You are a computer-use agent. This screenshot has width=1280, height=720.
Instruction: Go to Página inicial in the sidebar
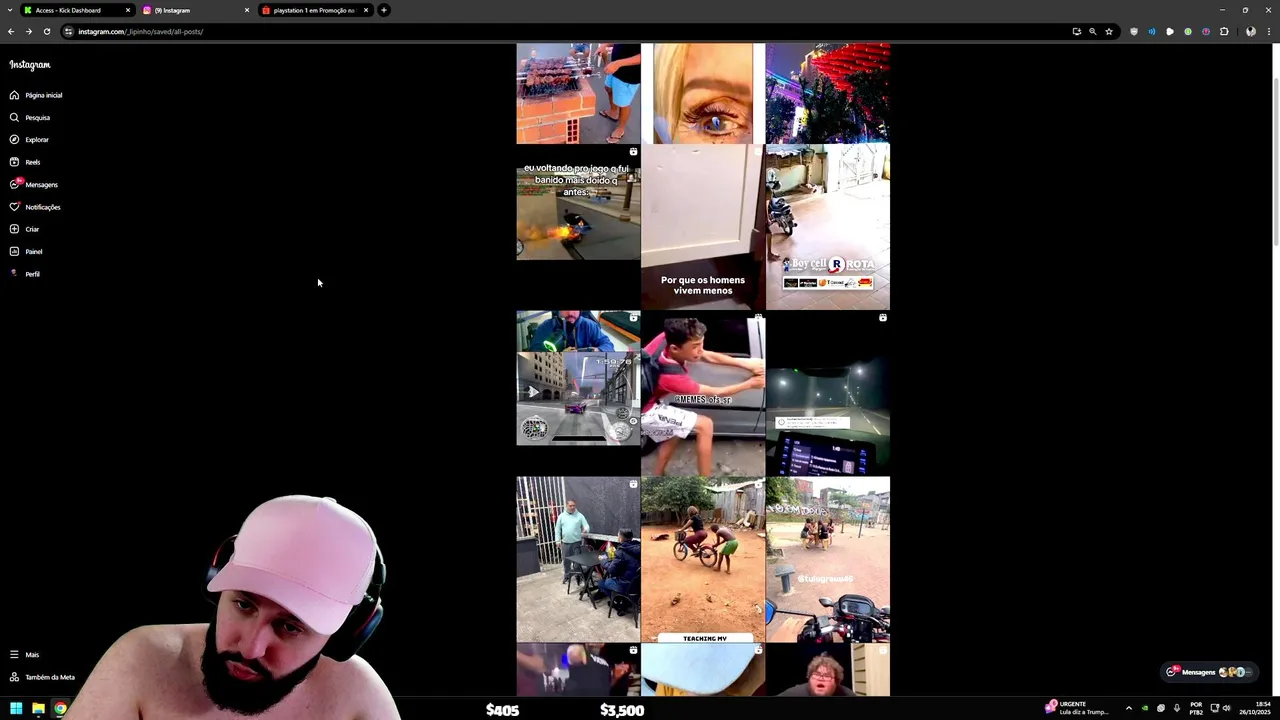click(x=36, y=95)
